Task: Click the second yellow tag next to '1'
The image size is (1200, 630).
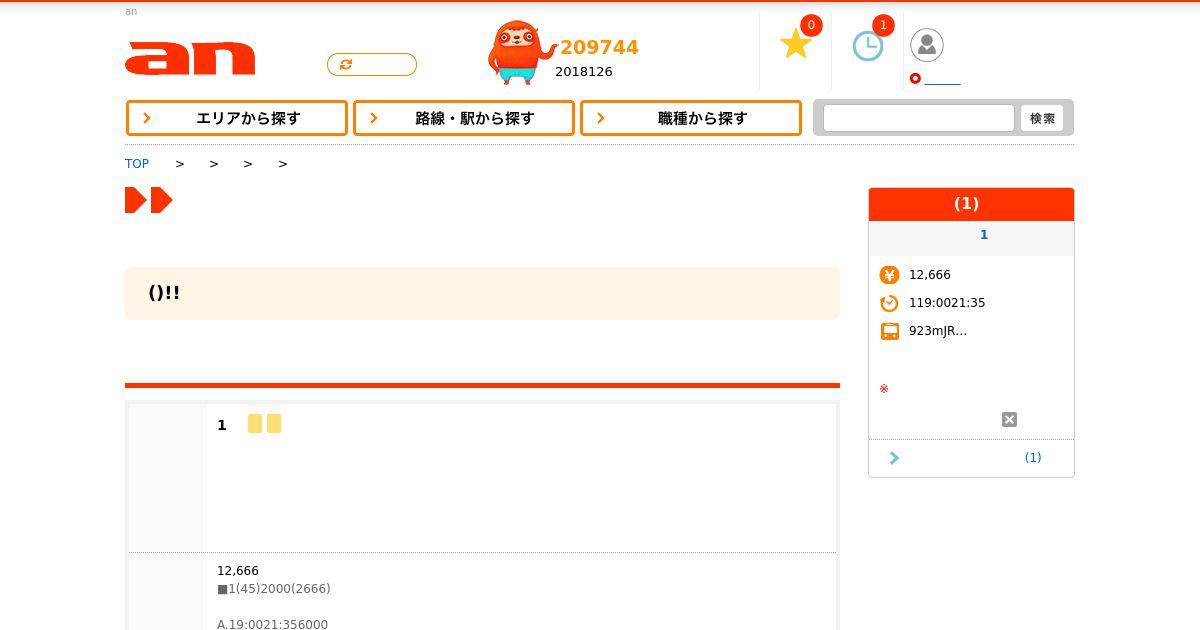Action: [274, 424]
